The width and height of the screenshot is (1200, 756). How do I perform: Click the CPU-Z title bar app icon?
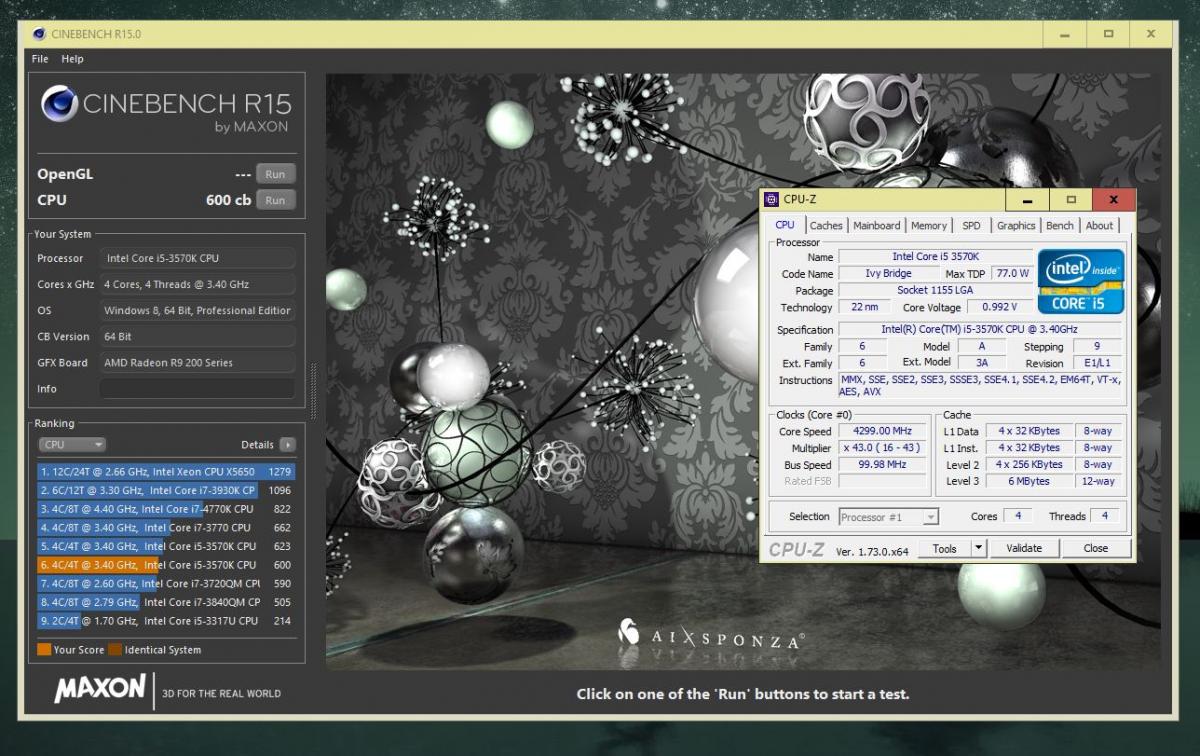772,200
